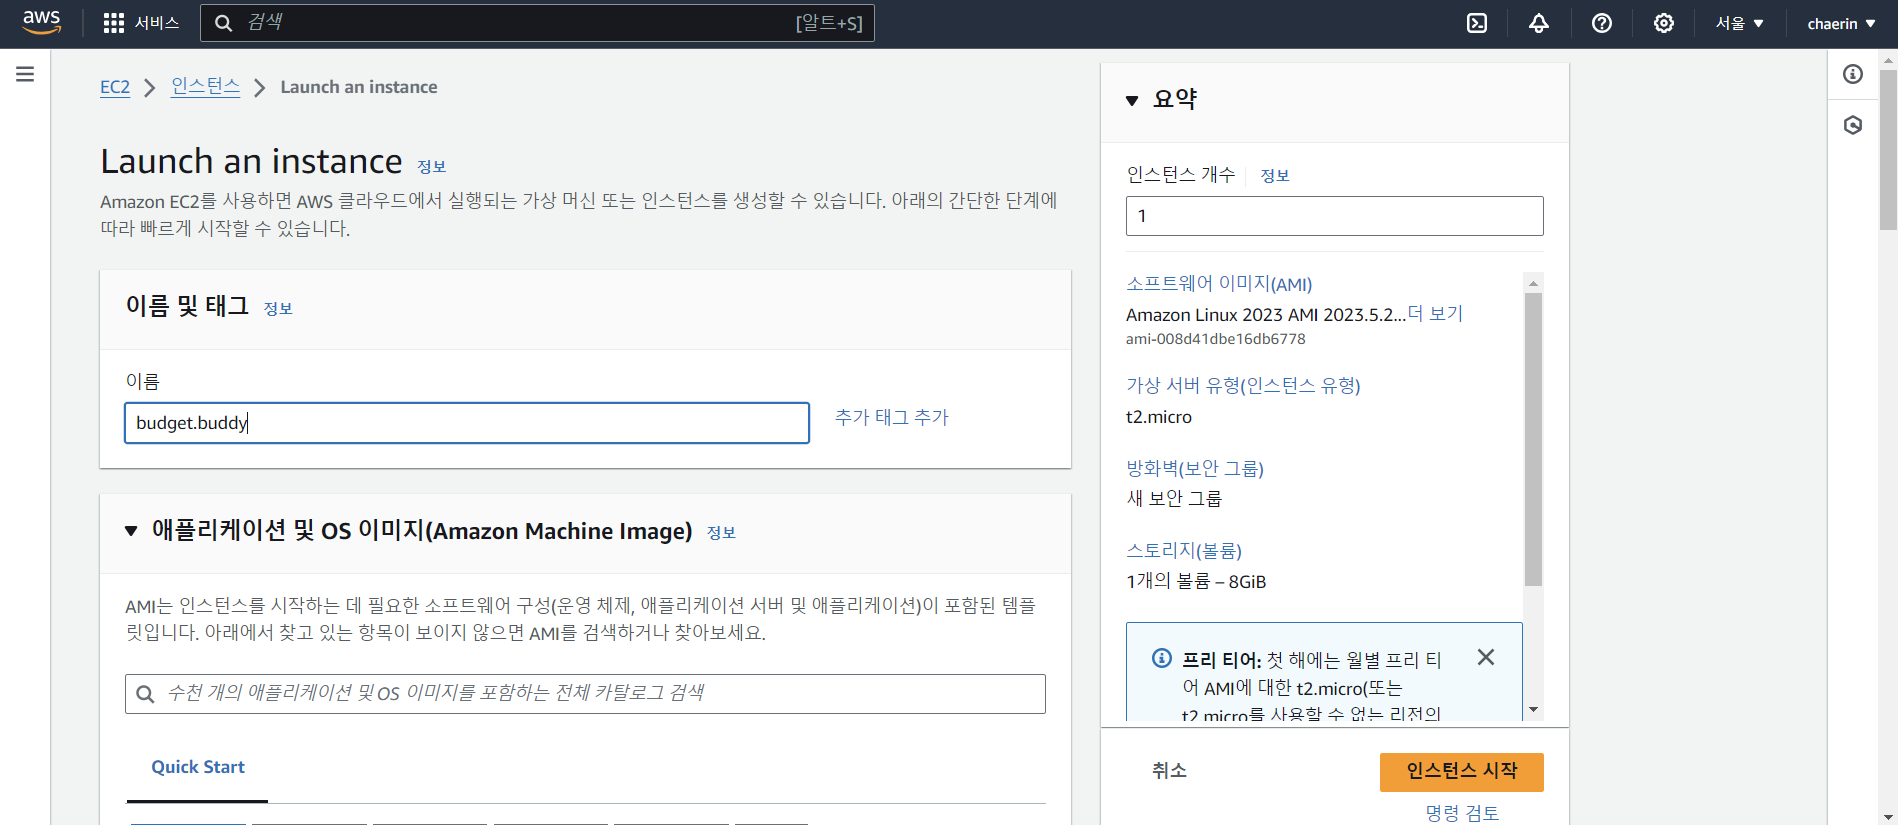Click the info icon in 프리 티어 notice

[1162, 658]
